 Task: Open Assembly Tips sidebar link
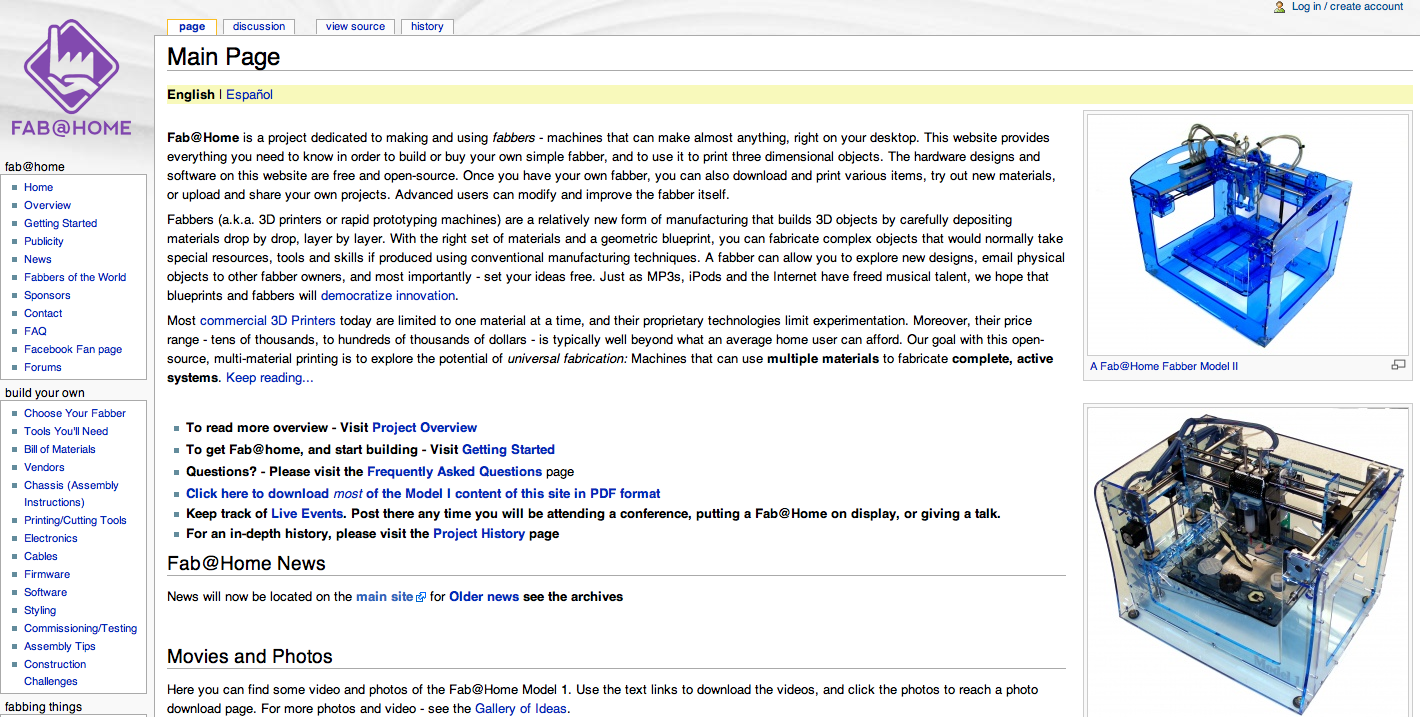(x=60, y=646)
